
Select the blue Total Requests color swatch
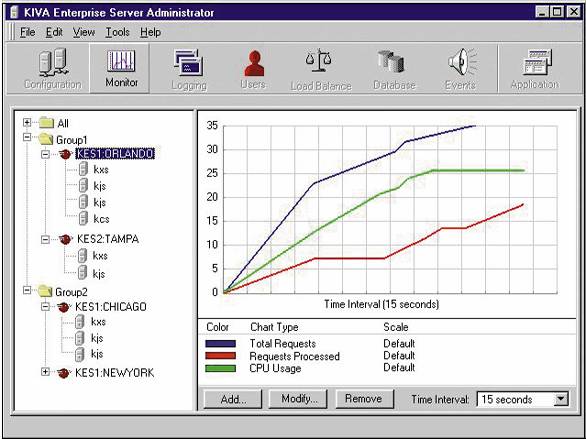(220, 344)
